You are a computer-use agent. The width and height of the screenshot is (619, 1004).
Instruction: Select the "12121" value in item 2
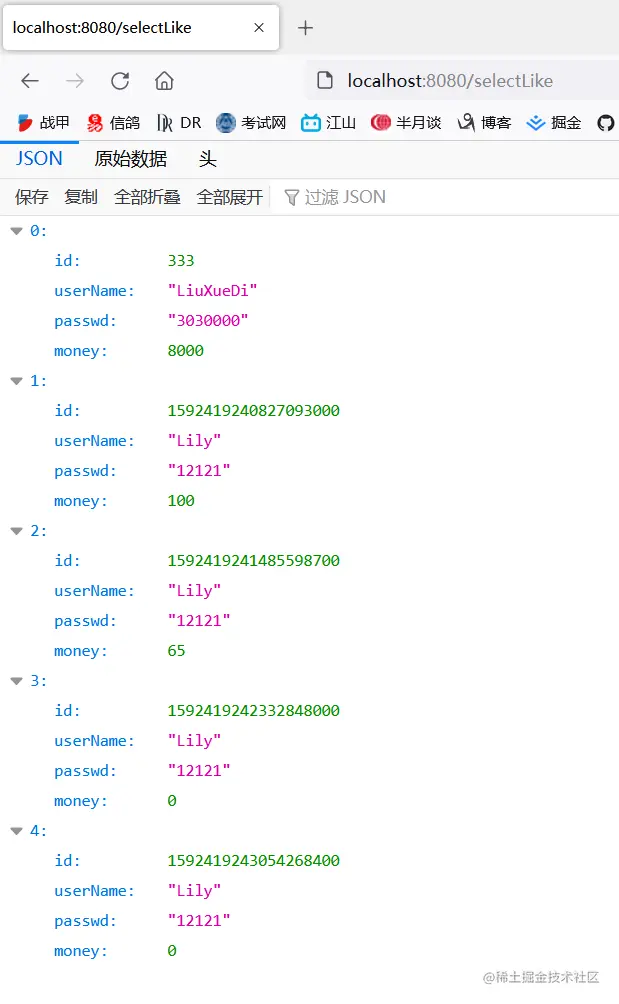(x=199, y=620)
